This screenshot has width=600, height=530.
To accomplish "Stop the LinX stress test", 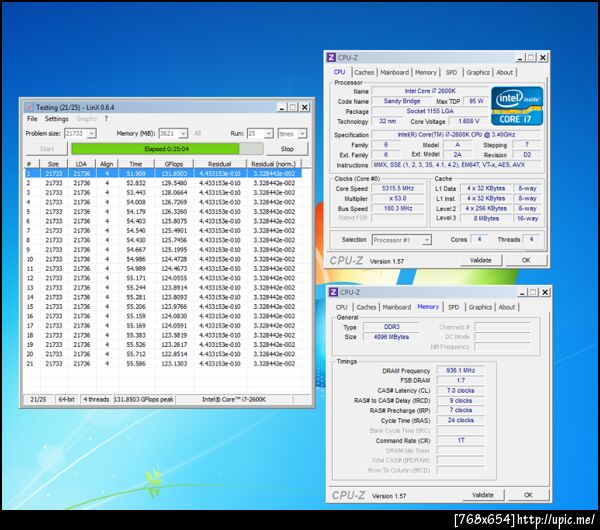I will pos(287,149).
